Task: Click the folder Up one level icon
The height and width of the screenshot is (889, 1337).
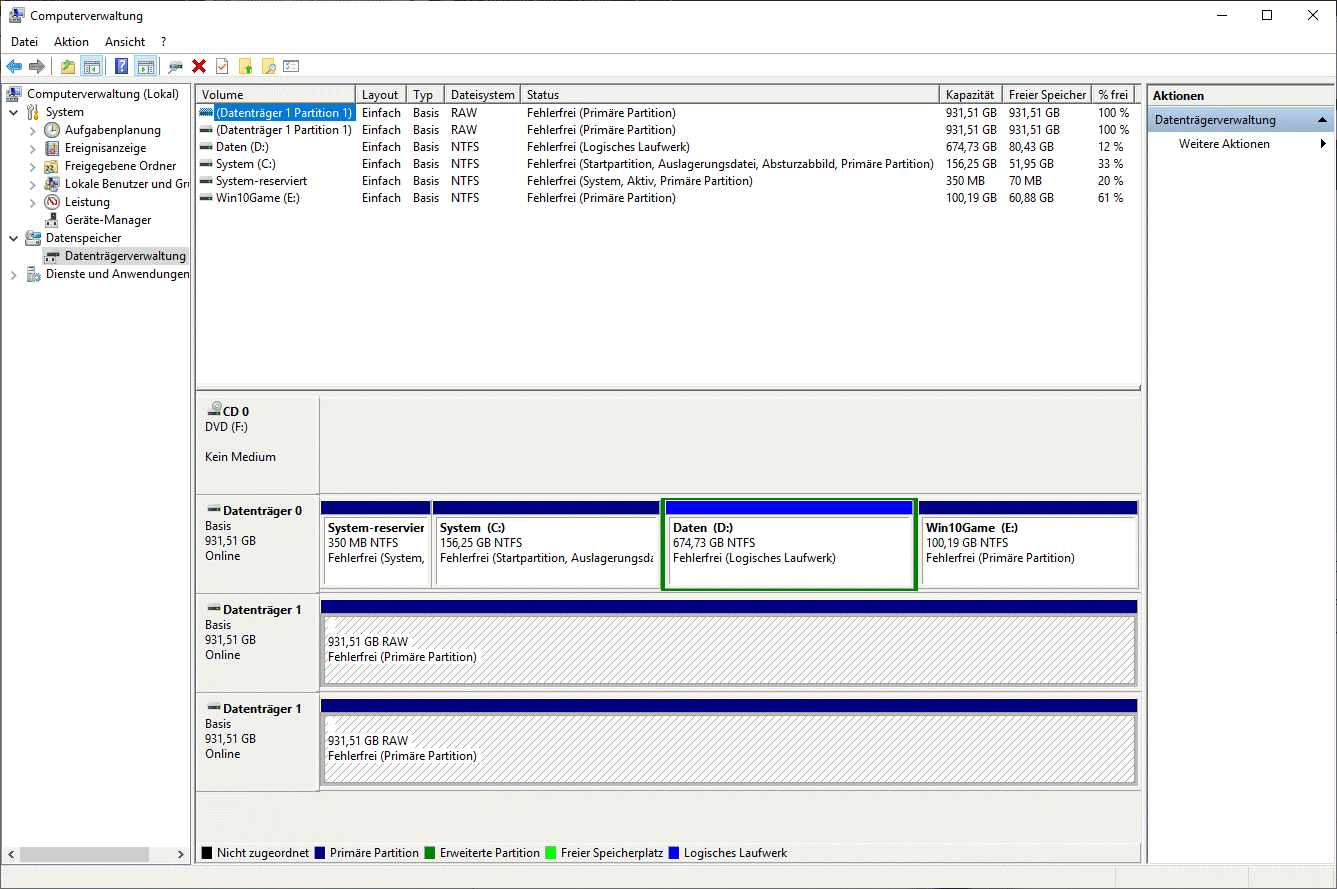Action: click(x=68, y=67)
